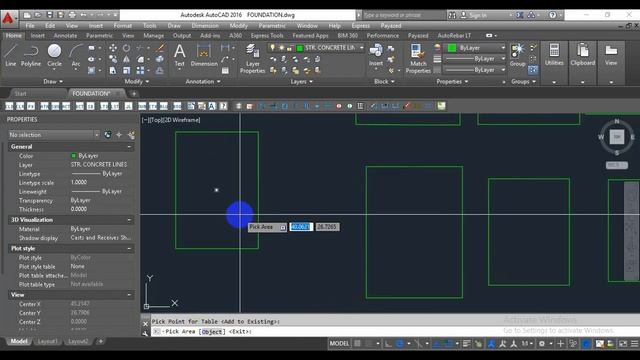Screen dimensions: 640x360
Task: Click the AutoCAD application menu logo
Action: (8, 18)
